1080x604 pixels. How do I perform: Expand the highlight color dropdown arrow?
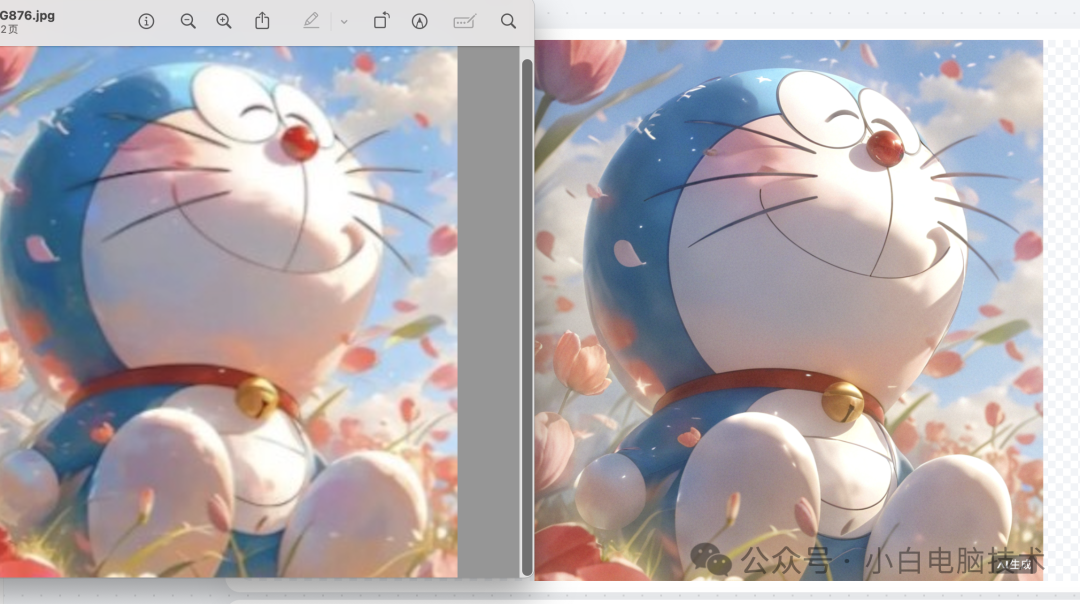click(x=344, y=22)
